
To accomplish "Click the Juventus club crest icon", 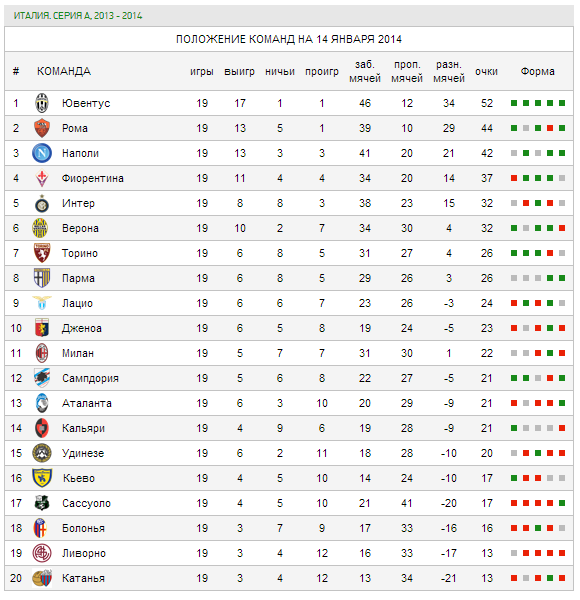I will 42,103.
